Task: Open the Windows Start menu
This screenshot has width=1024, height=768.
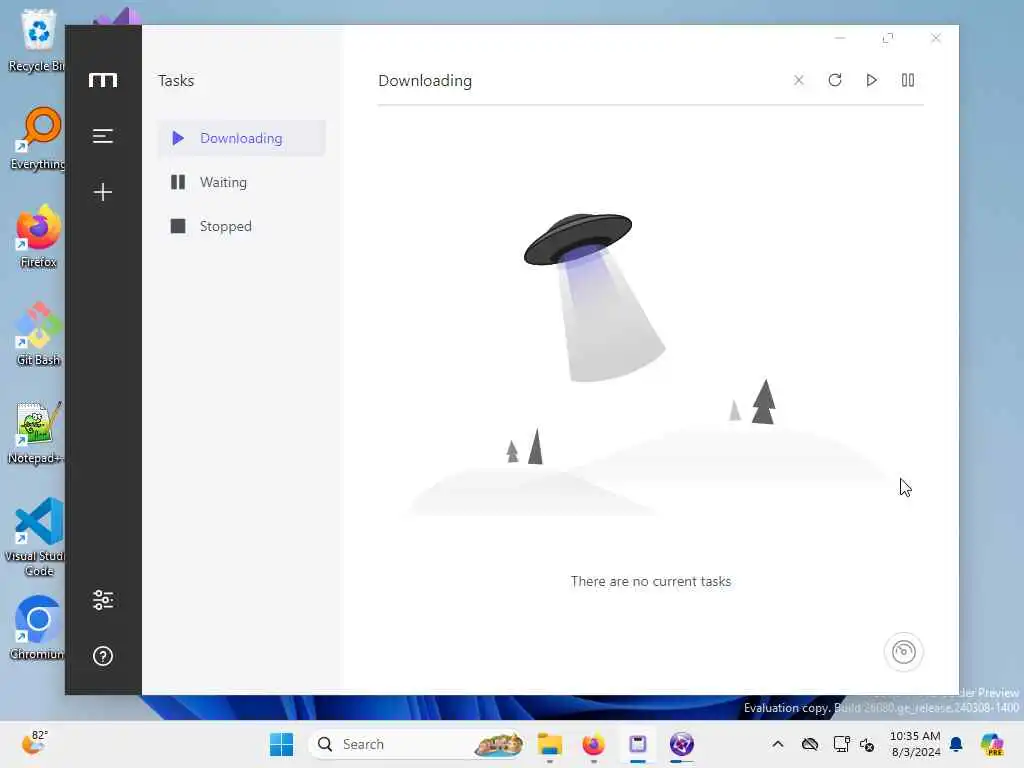Action: coord(281,744)
